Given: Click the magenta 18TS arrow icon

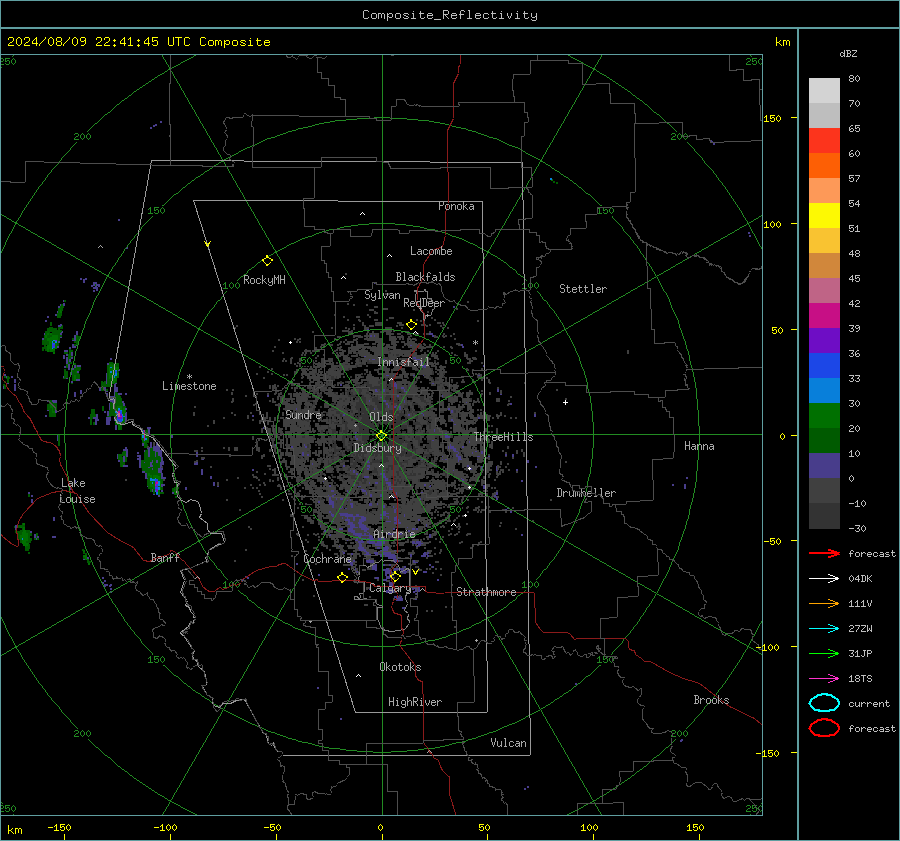Looking at the screenshot, I should 824,679.
